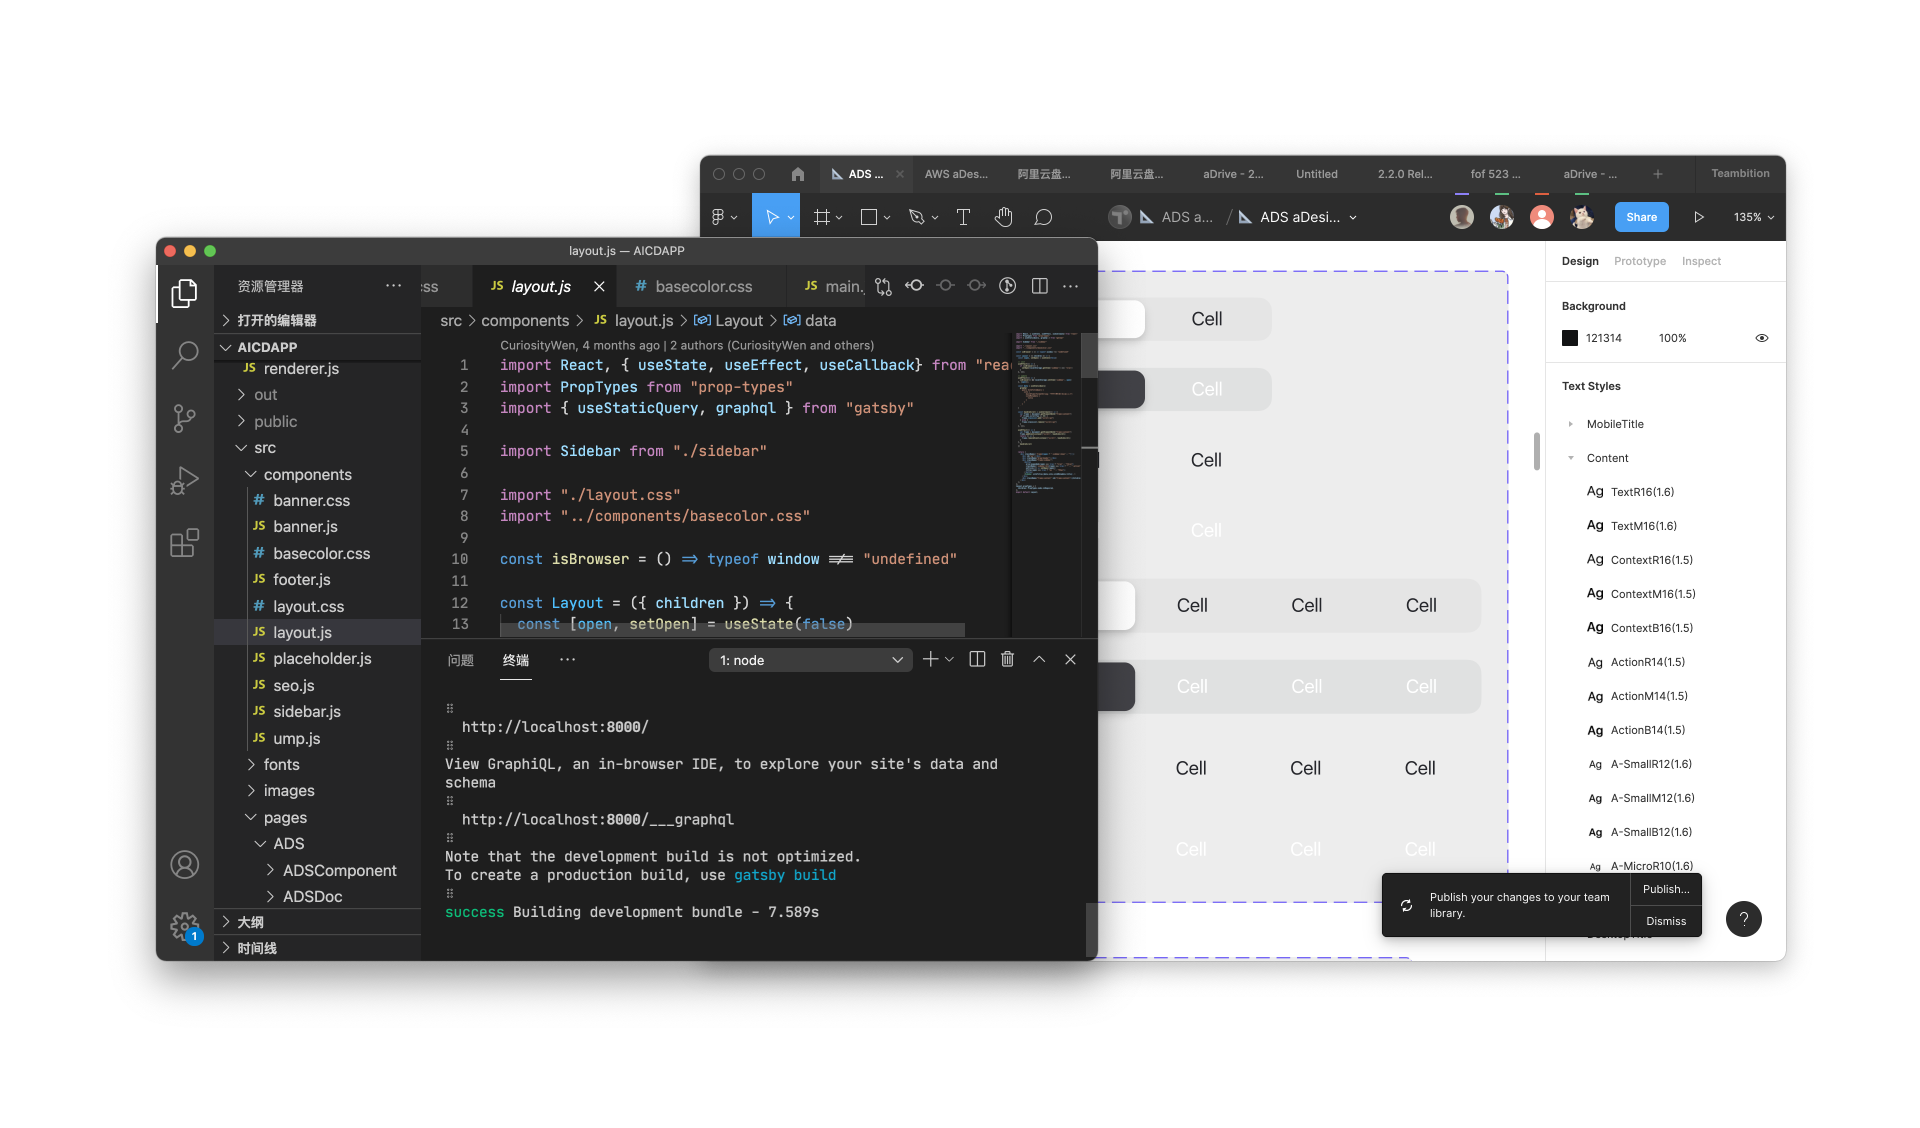The height and width of the screenshot is (1128, 1920).
Task: Click split editor icon in VS Code
Action: 1040,287
